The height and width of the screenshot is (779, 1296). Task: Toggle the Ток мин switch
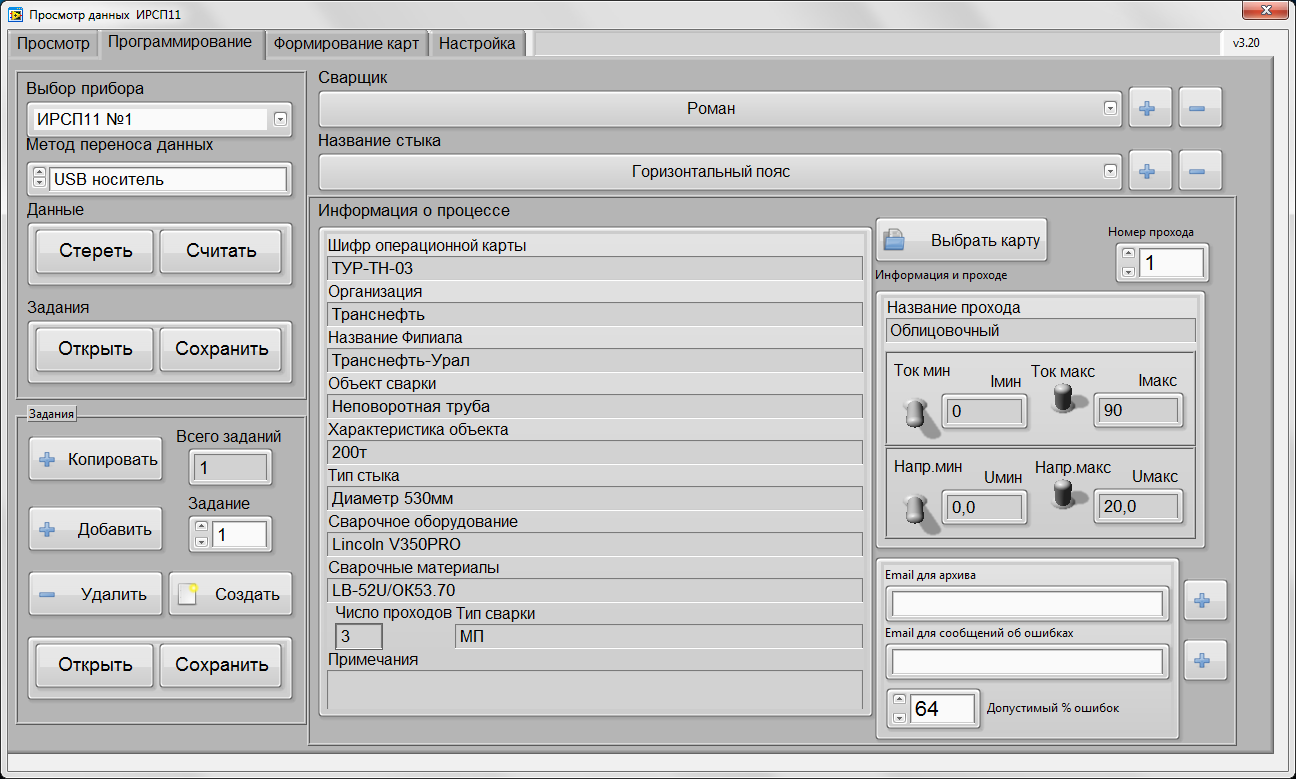(x=915, y=413)
